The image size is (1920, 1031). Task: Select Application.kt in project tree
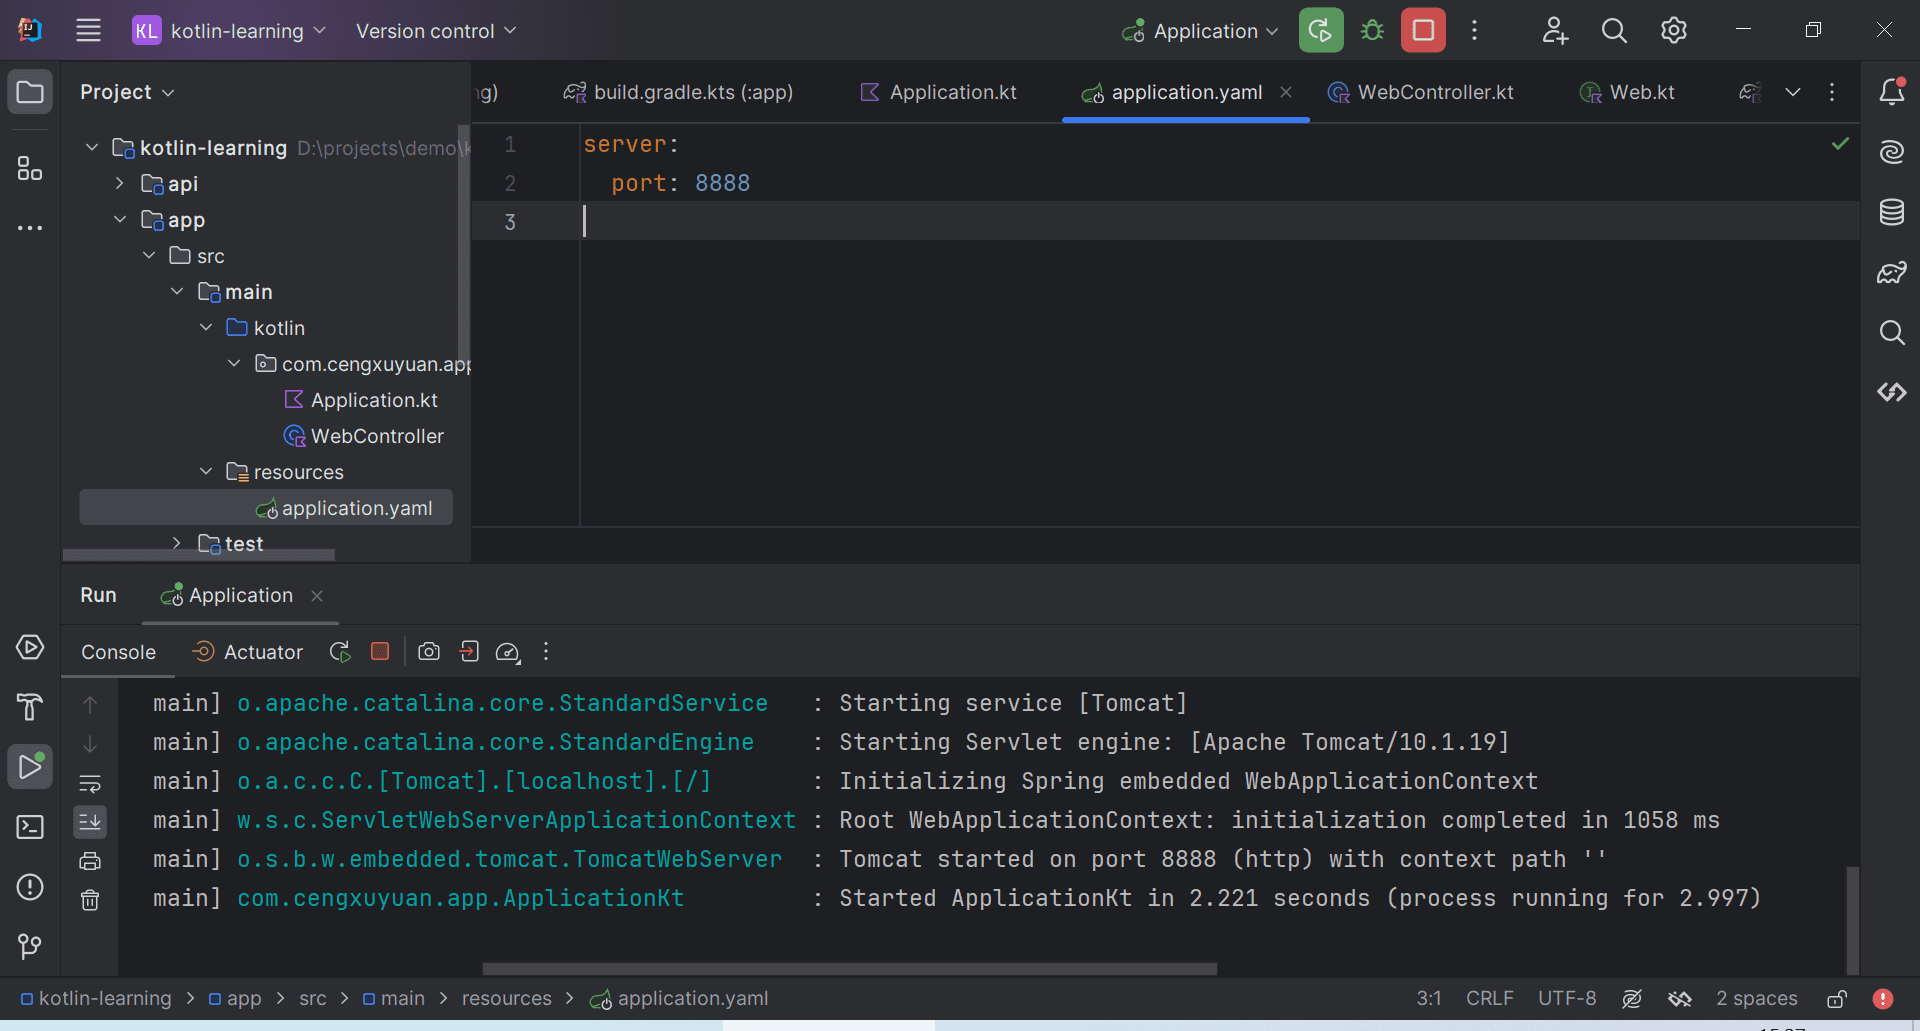(361, 400)
